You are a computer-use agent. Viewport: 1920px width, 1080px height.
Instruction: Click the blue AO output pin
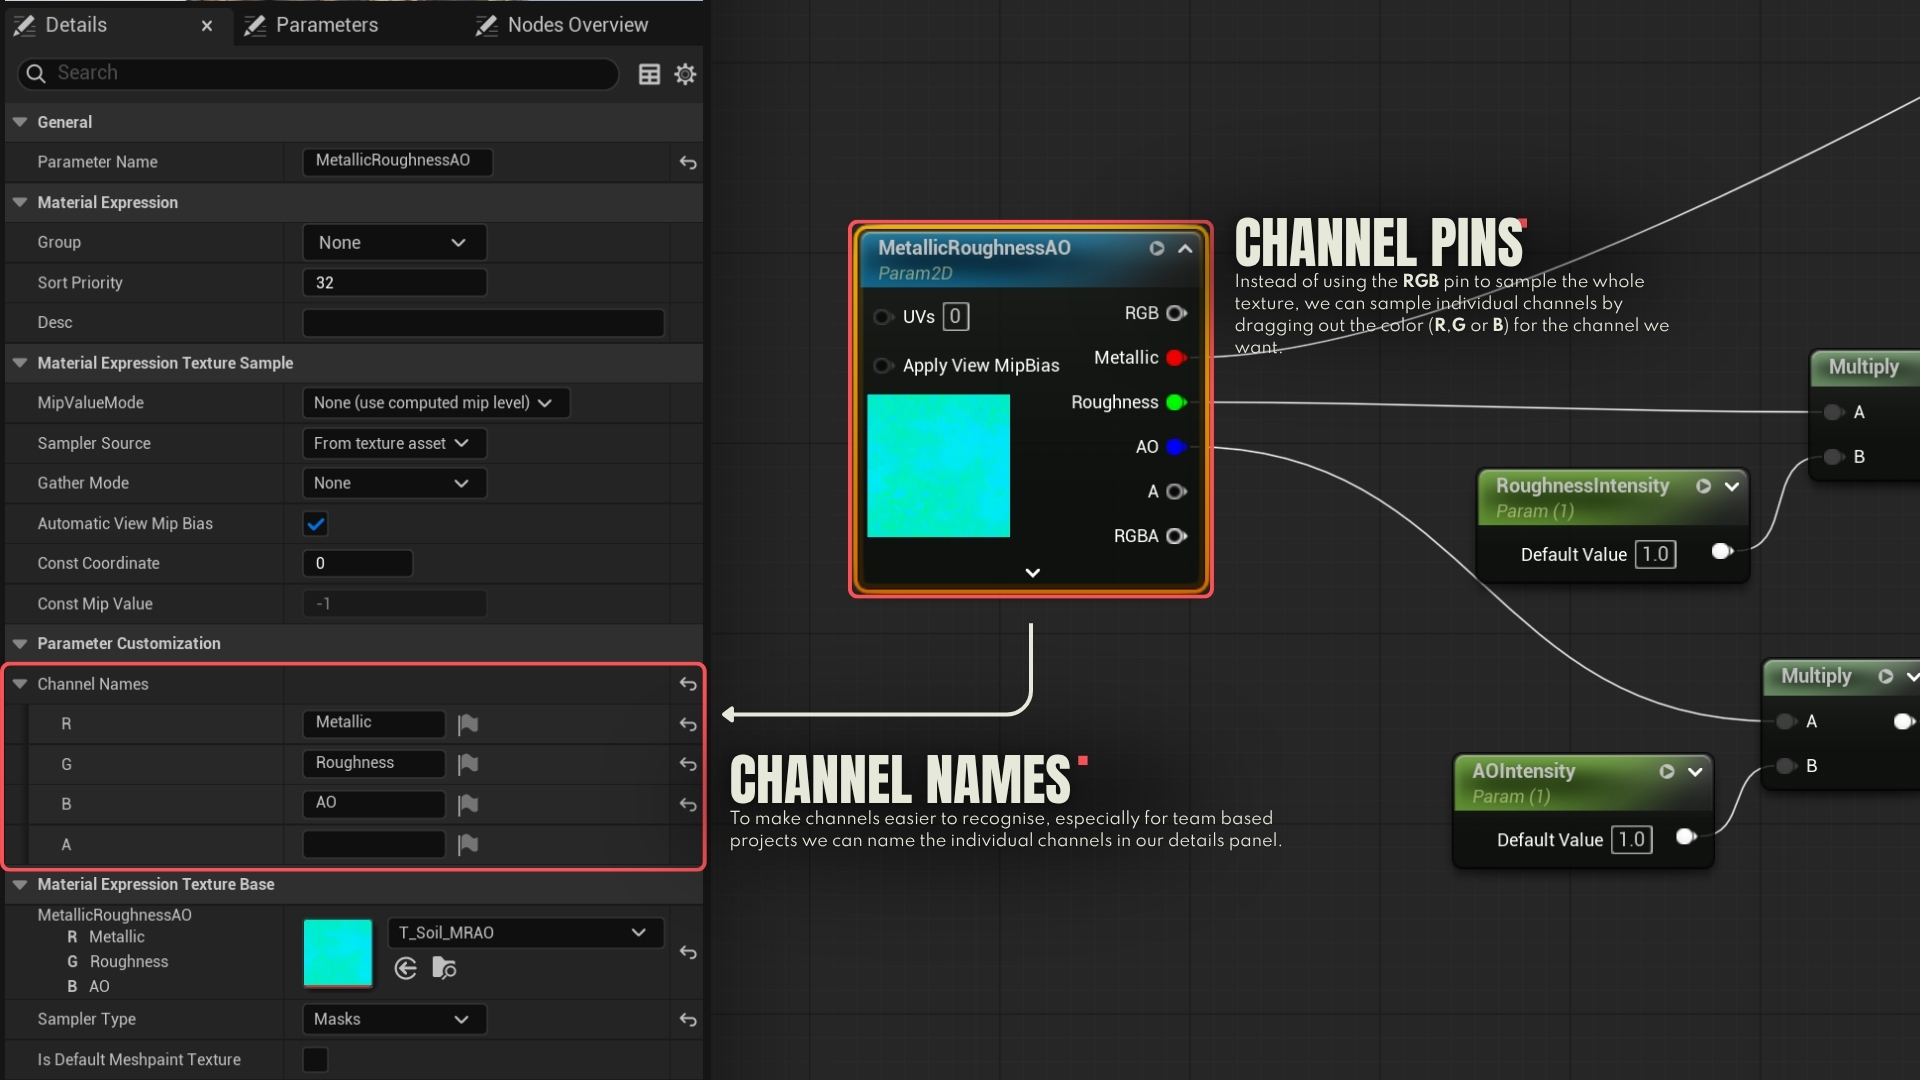1176,447
